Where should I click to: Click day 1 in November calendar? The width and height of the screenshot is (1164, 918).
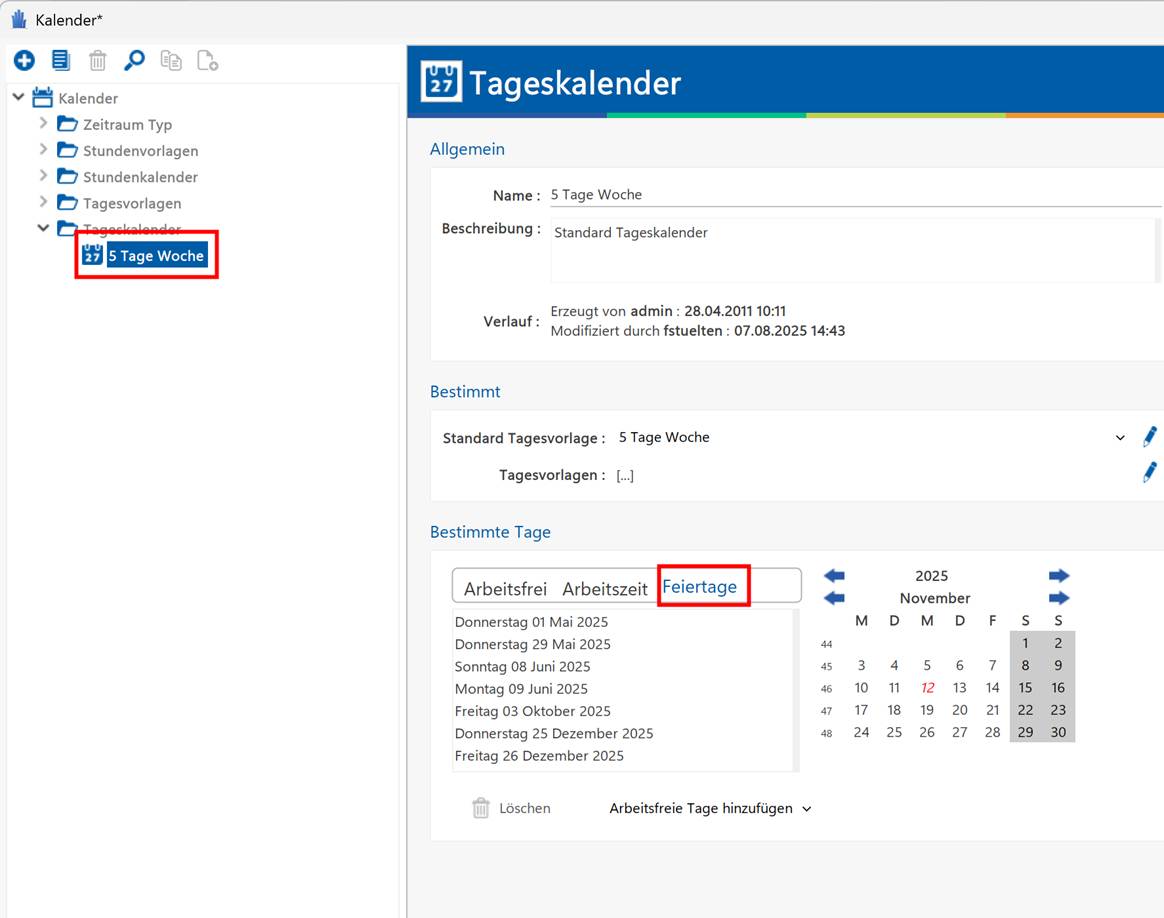tap(1025, 643)
